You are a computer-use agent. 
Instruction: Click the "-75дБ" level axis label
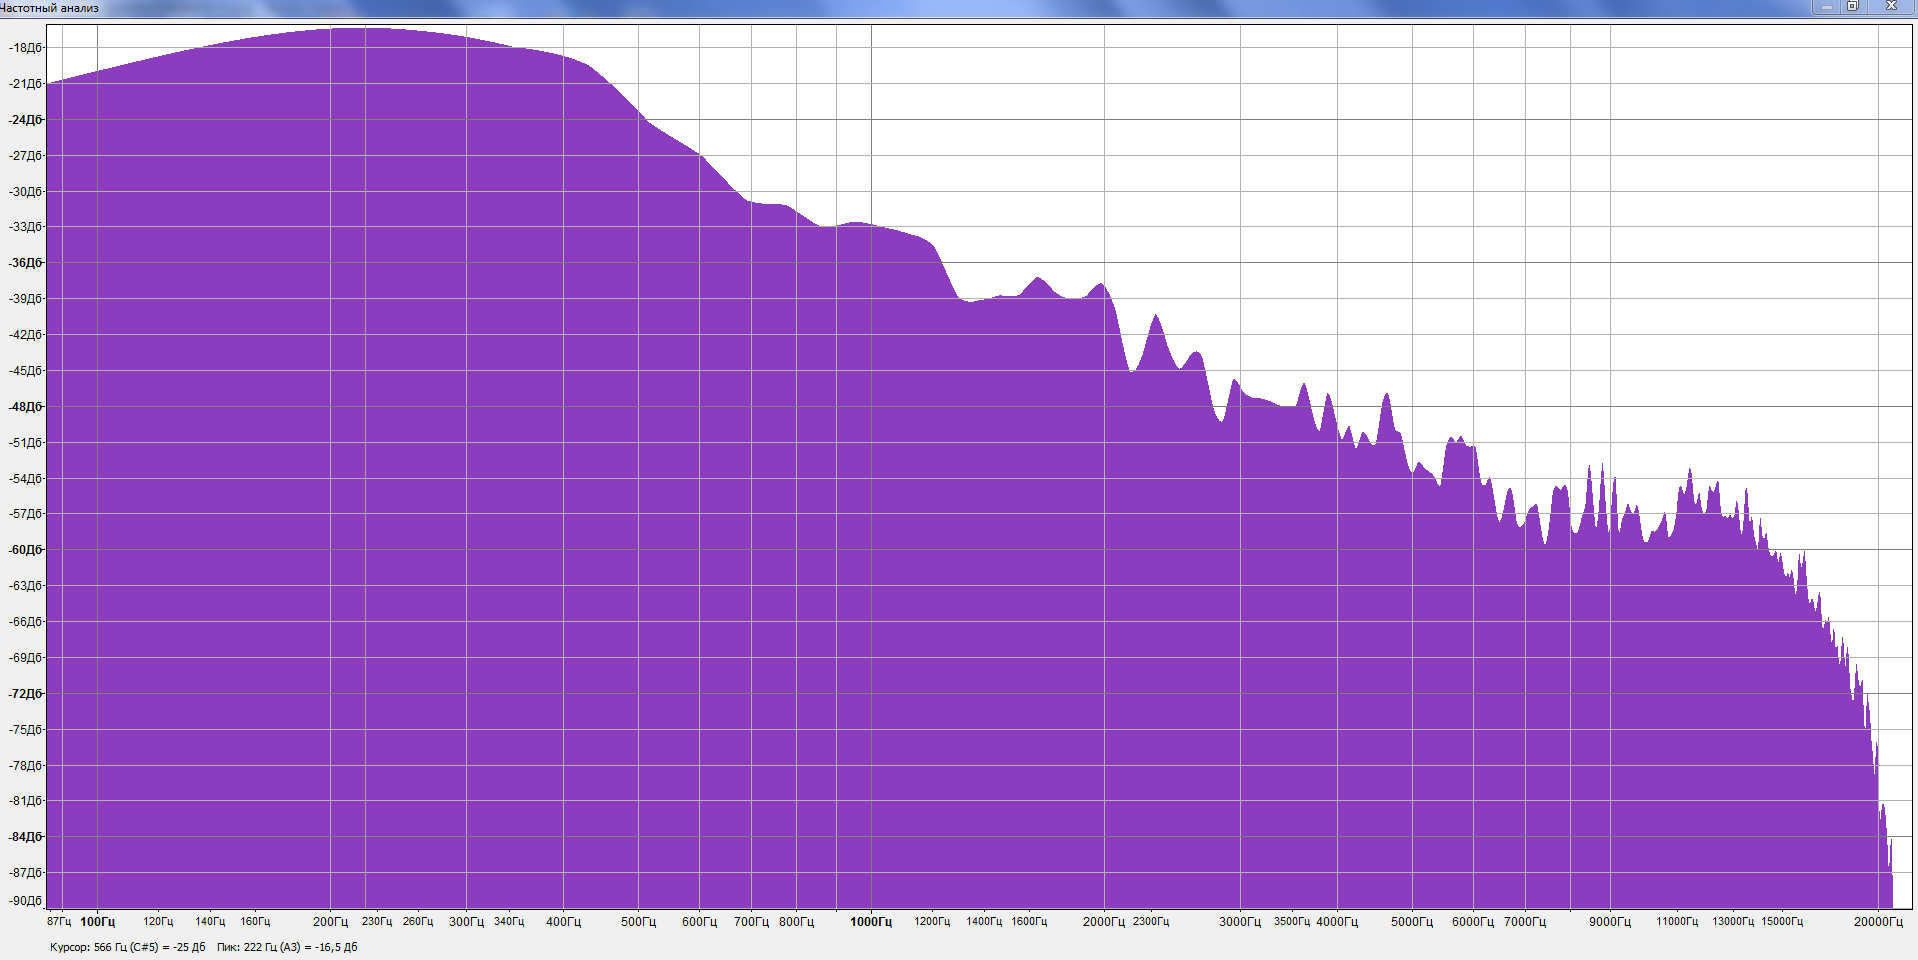[27, 730]
